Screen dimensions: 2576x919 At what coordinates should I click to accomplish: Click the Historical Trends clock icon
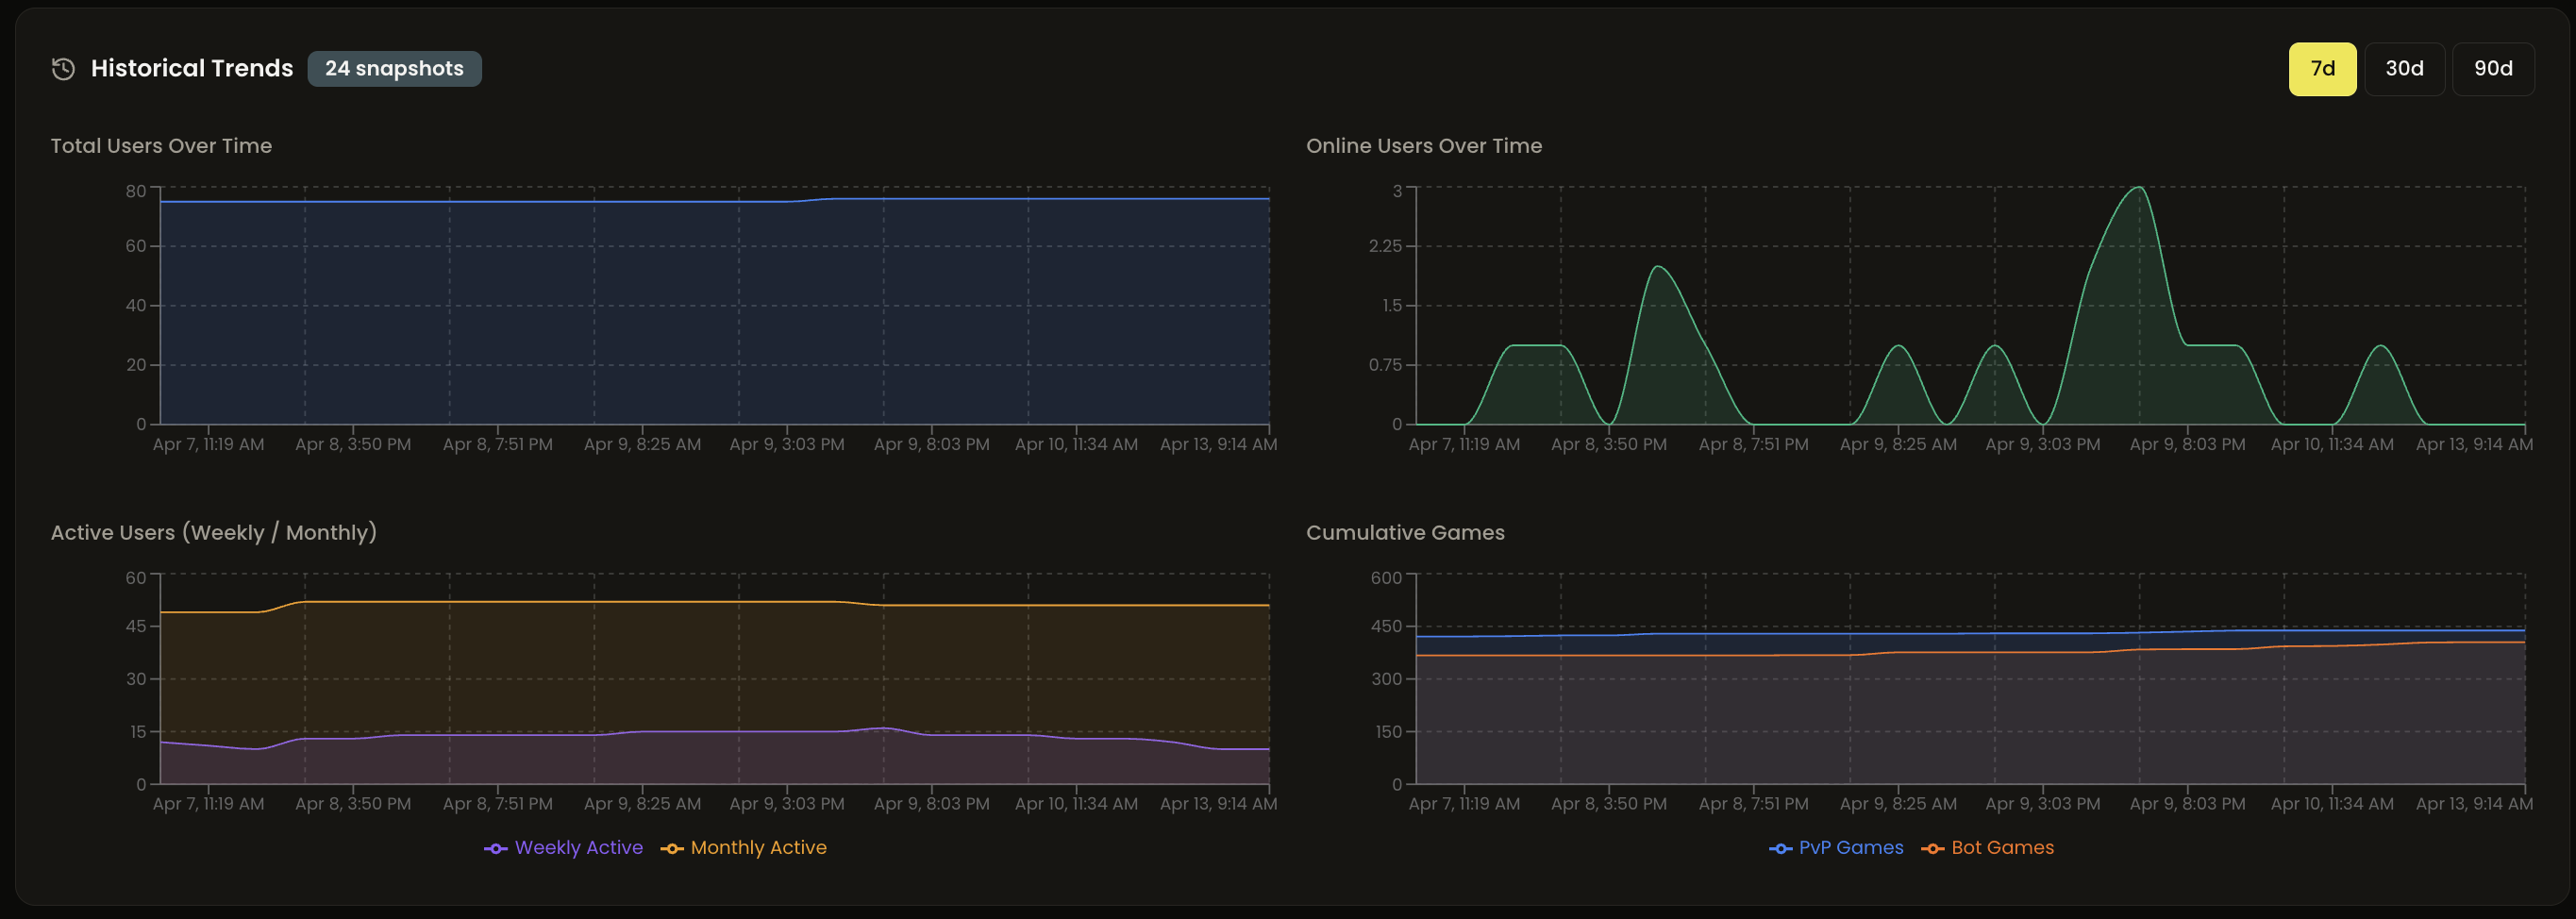(63, 69)
